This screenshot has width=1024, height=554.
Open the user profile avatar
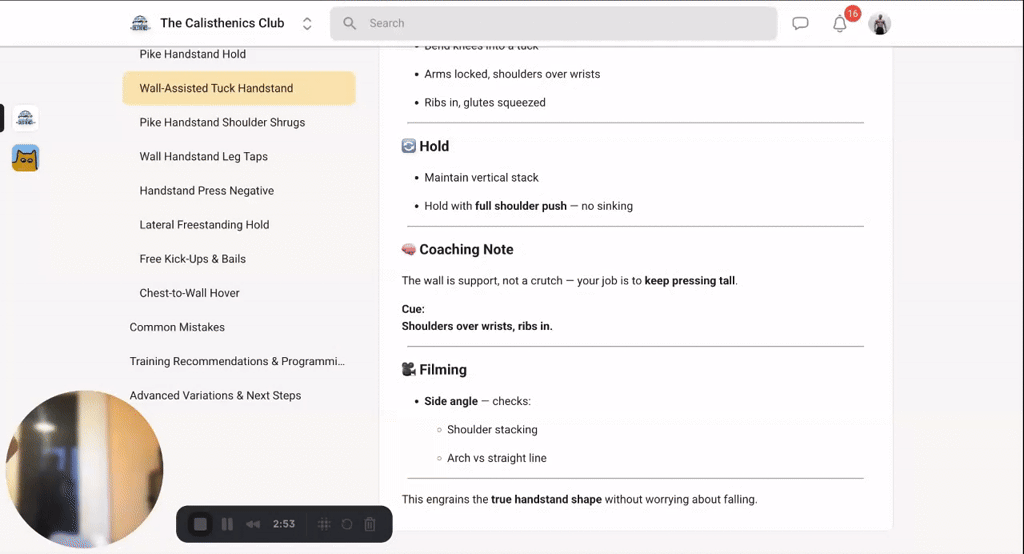[879, 24]
